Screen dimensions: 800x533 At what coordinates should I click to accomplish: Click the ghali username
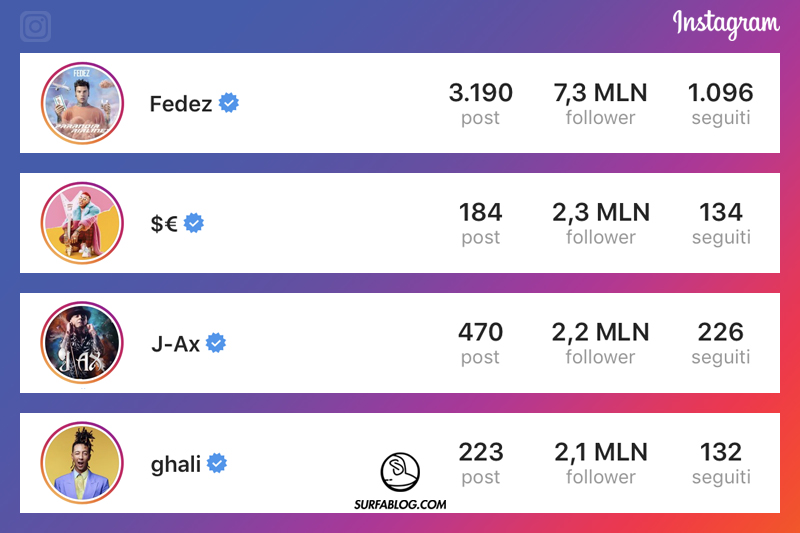point(176,464)
